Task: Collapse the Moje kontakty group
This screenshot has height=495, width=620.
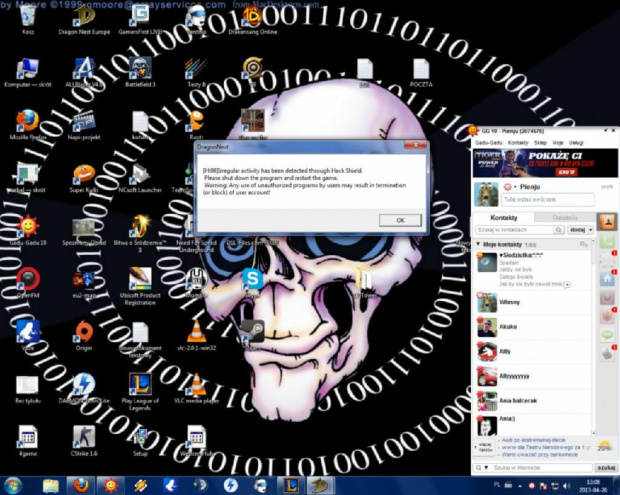Action: (x=478, y=244)
